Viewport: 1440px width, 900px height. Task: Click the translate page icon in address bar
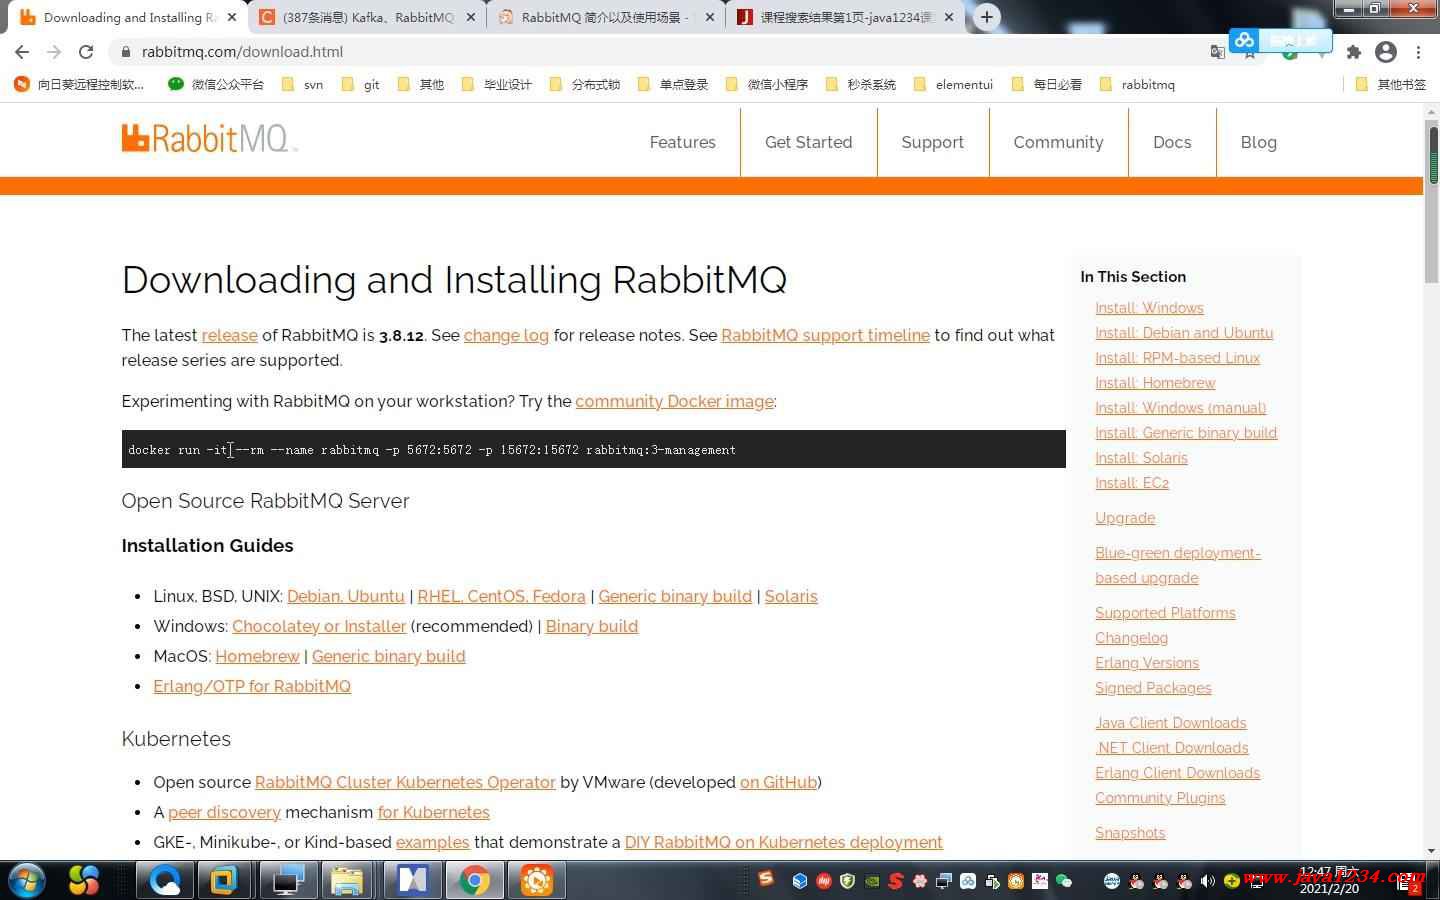tap(1218, 52)
